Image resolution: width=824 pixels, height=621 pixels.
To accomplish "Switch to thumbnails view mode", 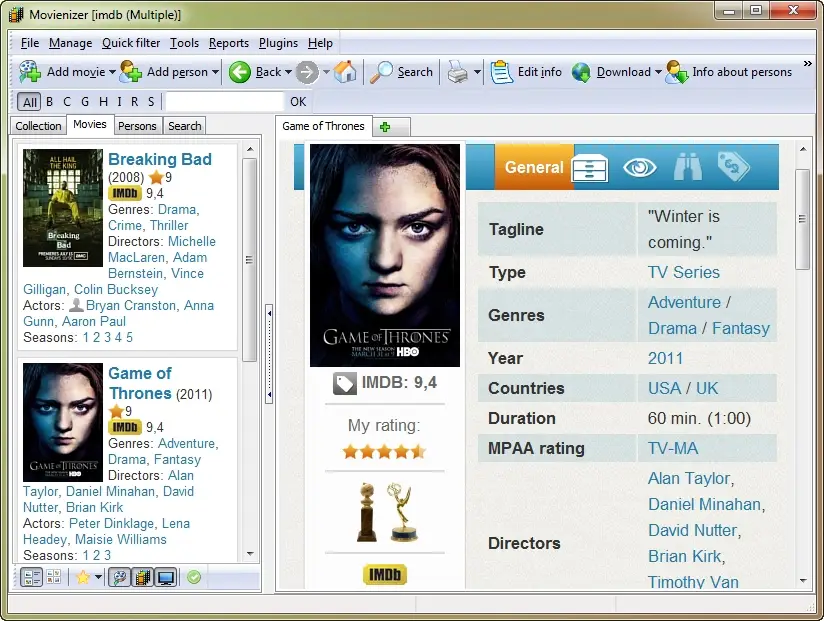I will [x=54, y=577].
